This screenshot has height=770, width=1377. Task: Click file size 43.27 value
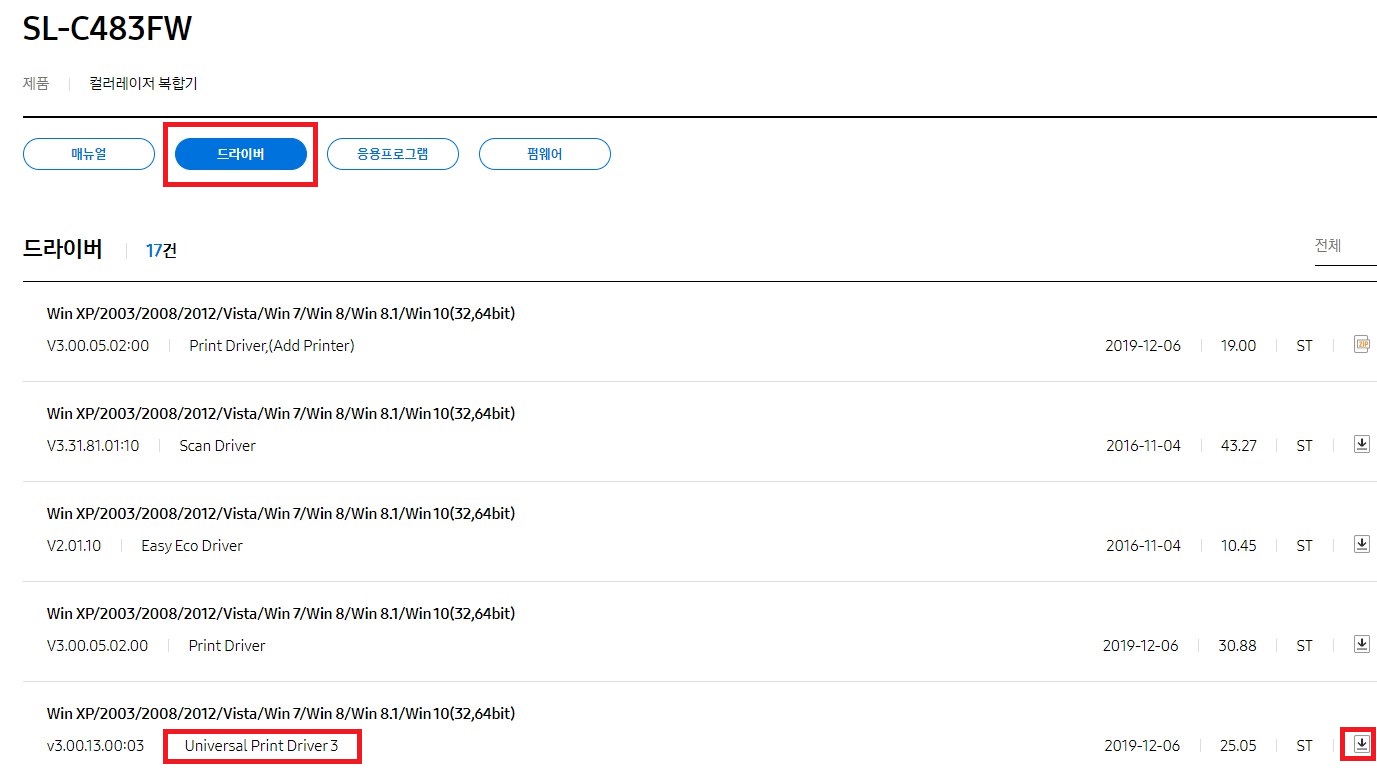(x=1239, y=446)
